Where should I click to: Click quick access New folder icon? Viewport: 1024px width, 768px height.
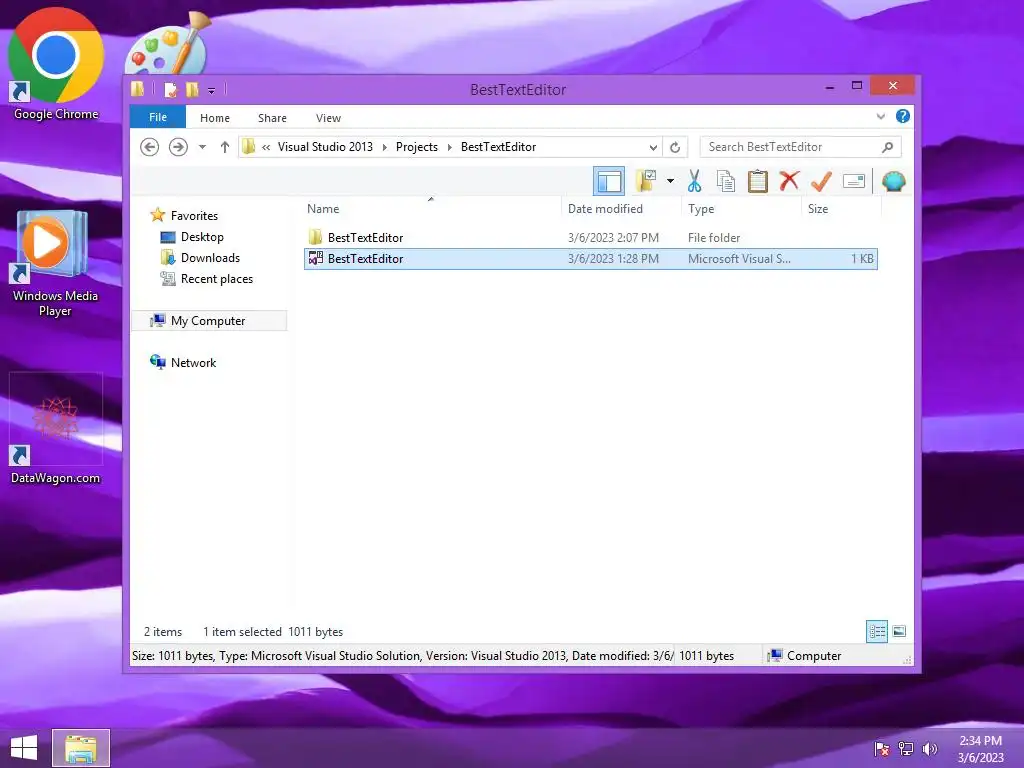[192, 89]
